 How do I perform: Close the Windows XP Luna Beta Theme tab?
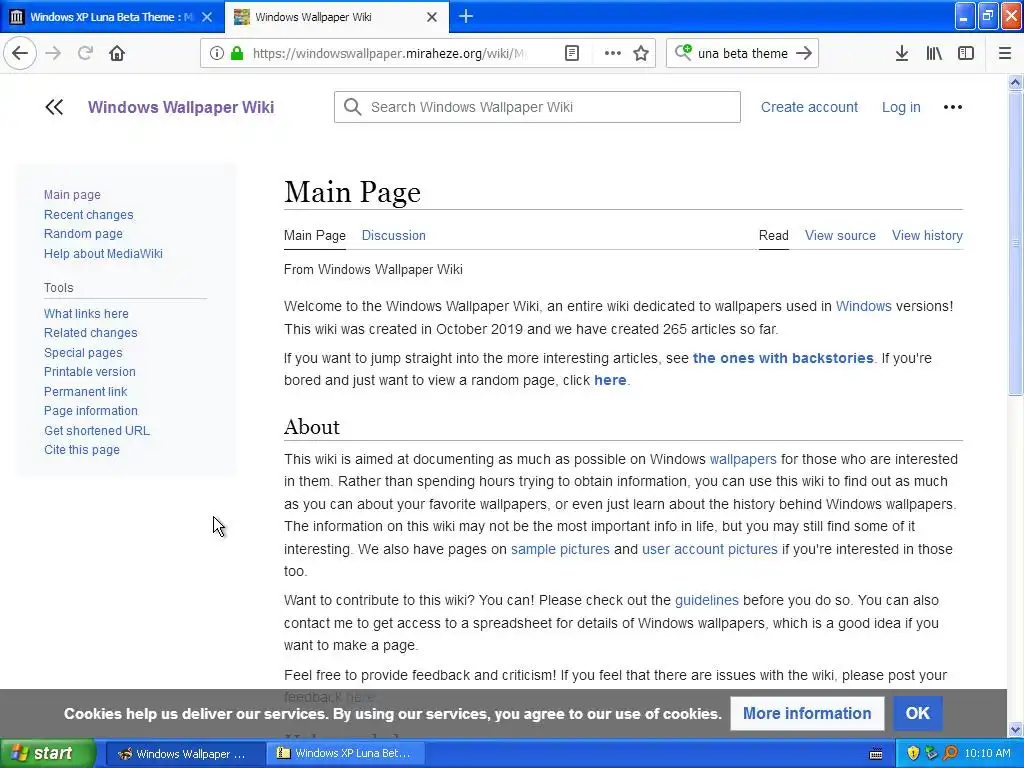tap(207, 17)
